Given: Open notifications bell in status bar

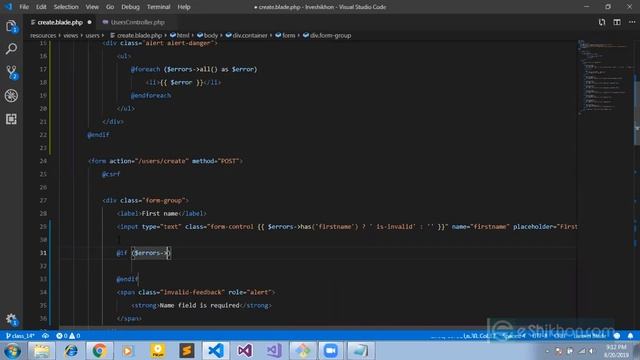Looking at the screenshot, I should coord(630,336).
